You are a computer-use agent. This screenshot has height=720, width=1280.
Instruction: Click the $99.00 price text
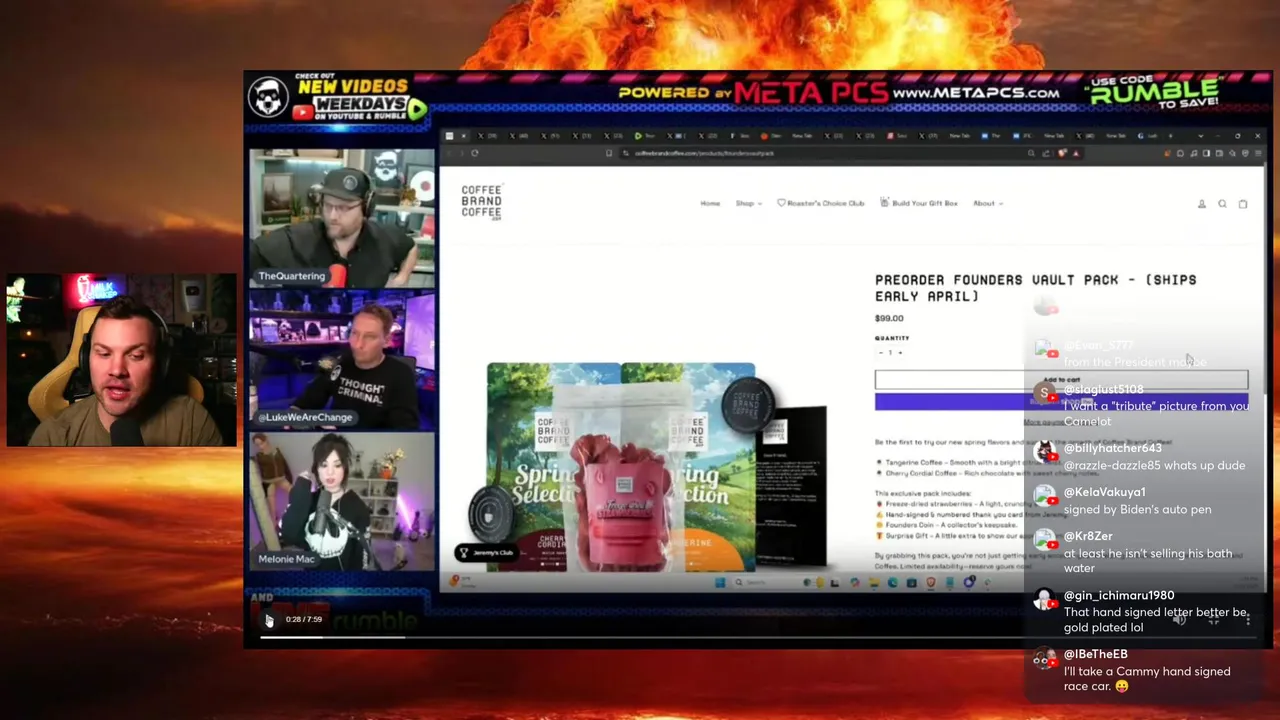click(889, 318)
